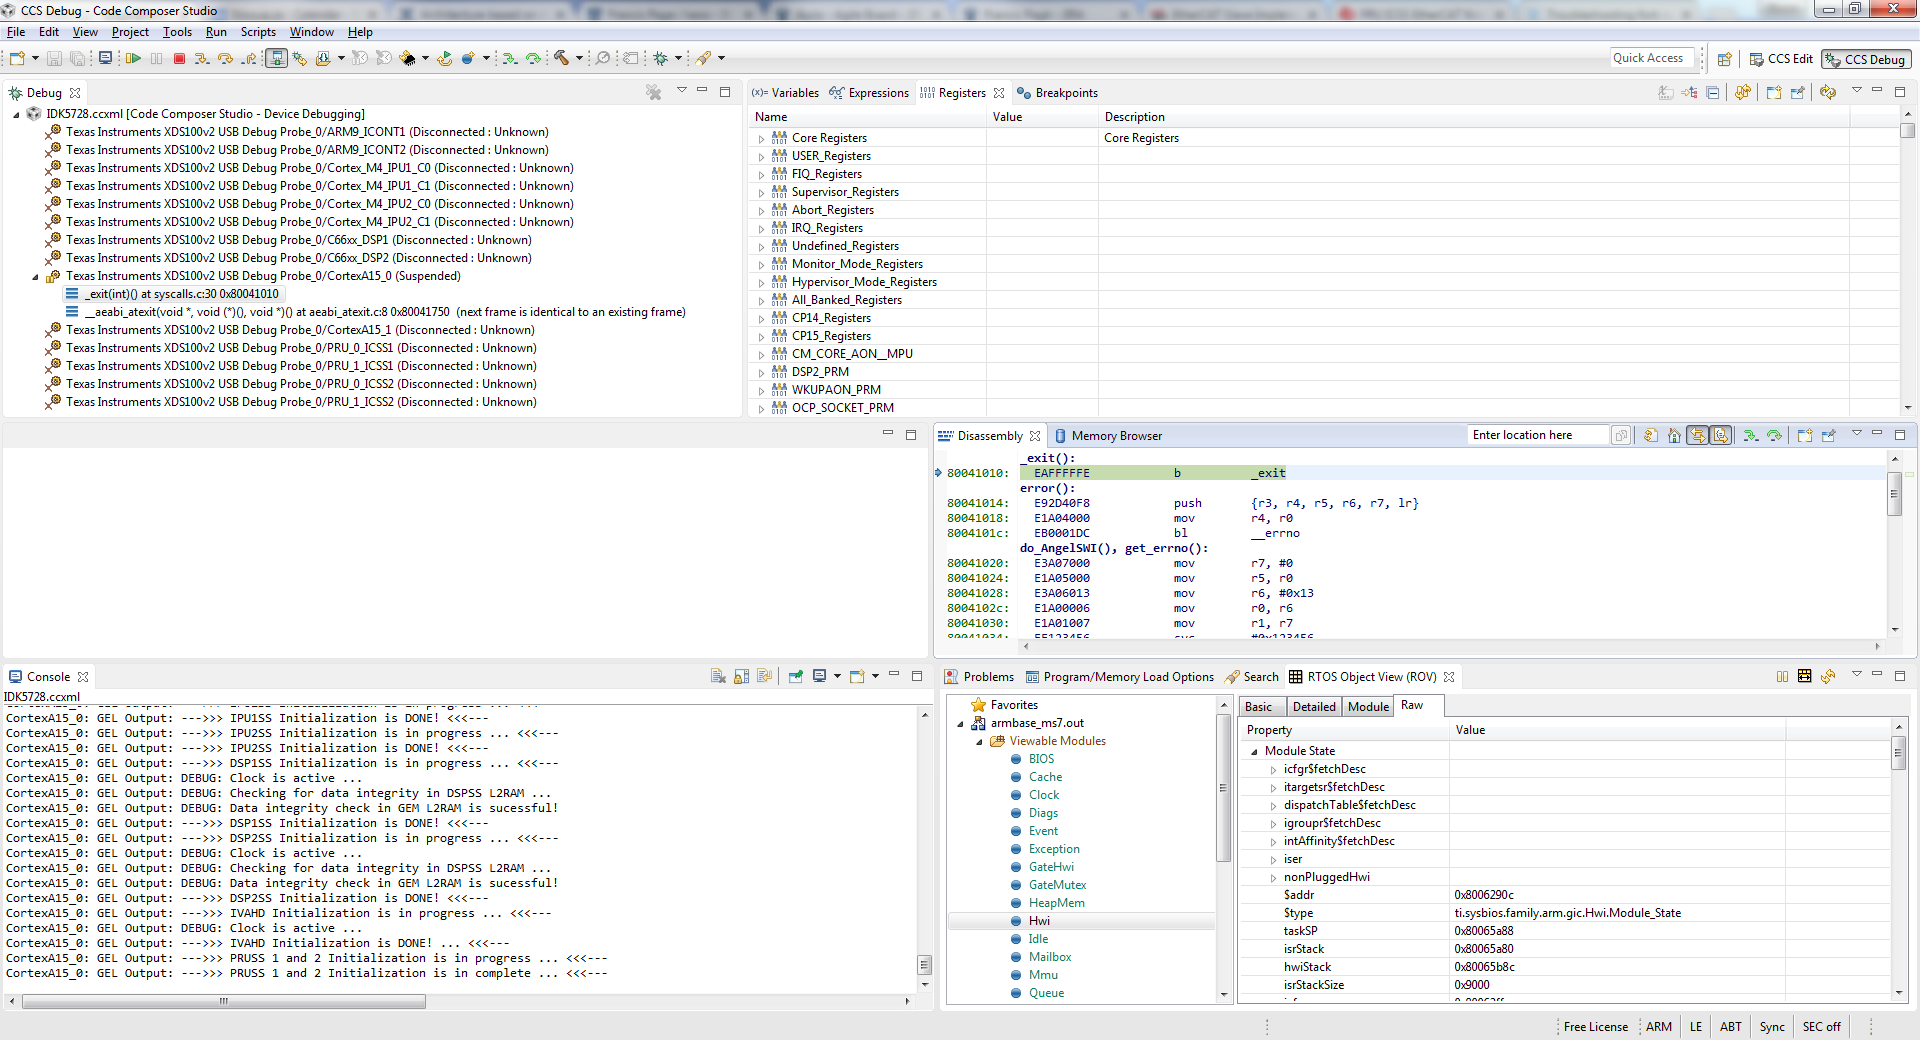The height and width of the screenshot is (1040, 1920).
Task: Click the Build hammer icon
Action: tap(562, 59)
